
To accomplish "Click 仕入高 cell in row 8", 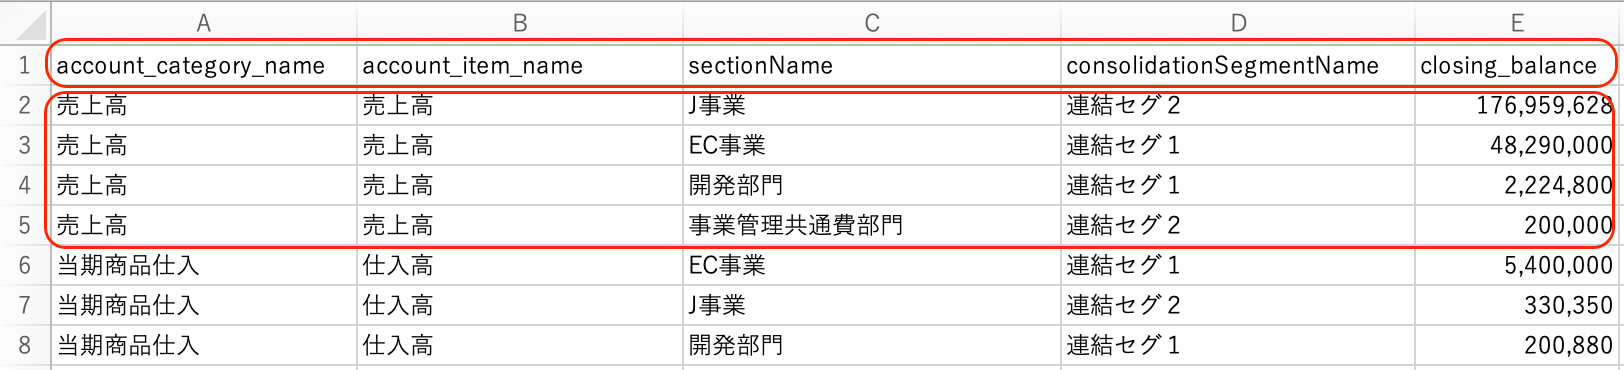I will [520, 345].
